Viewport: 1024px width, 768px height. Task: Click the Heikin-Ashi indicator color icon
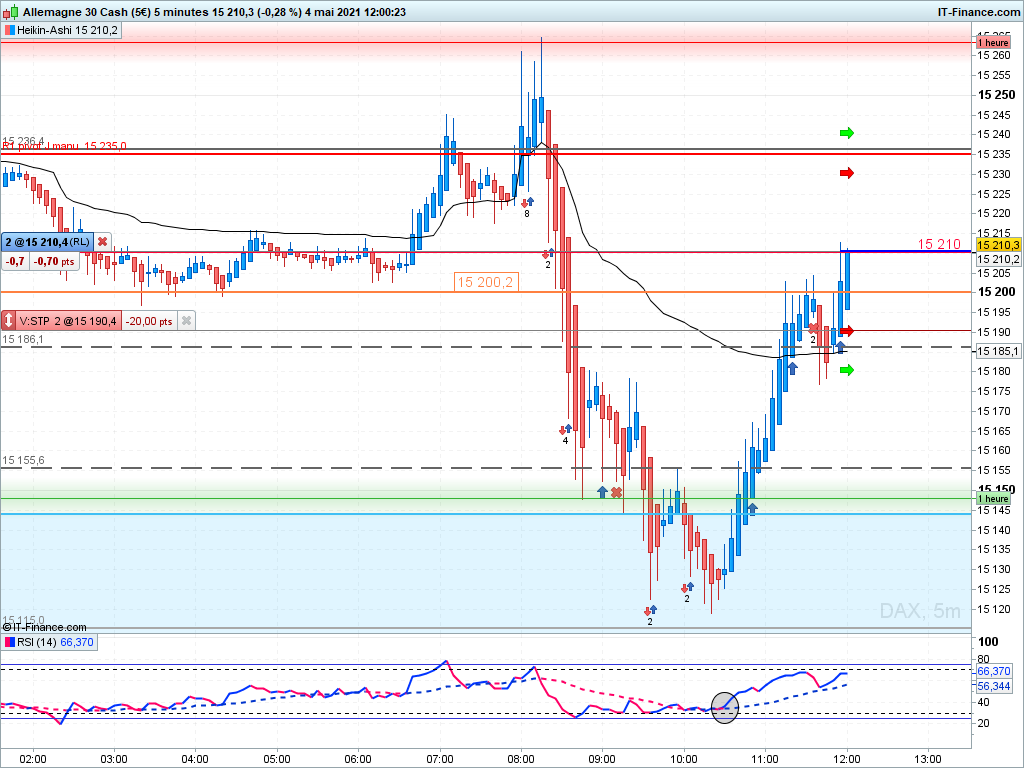click(x=10, y=30)
